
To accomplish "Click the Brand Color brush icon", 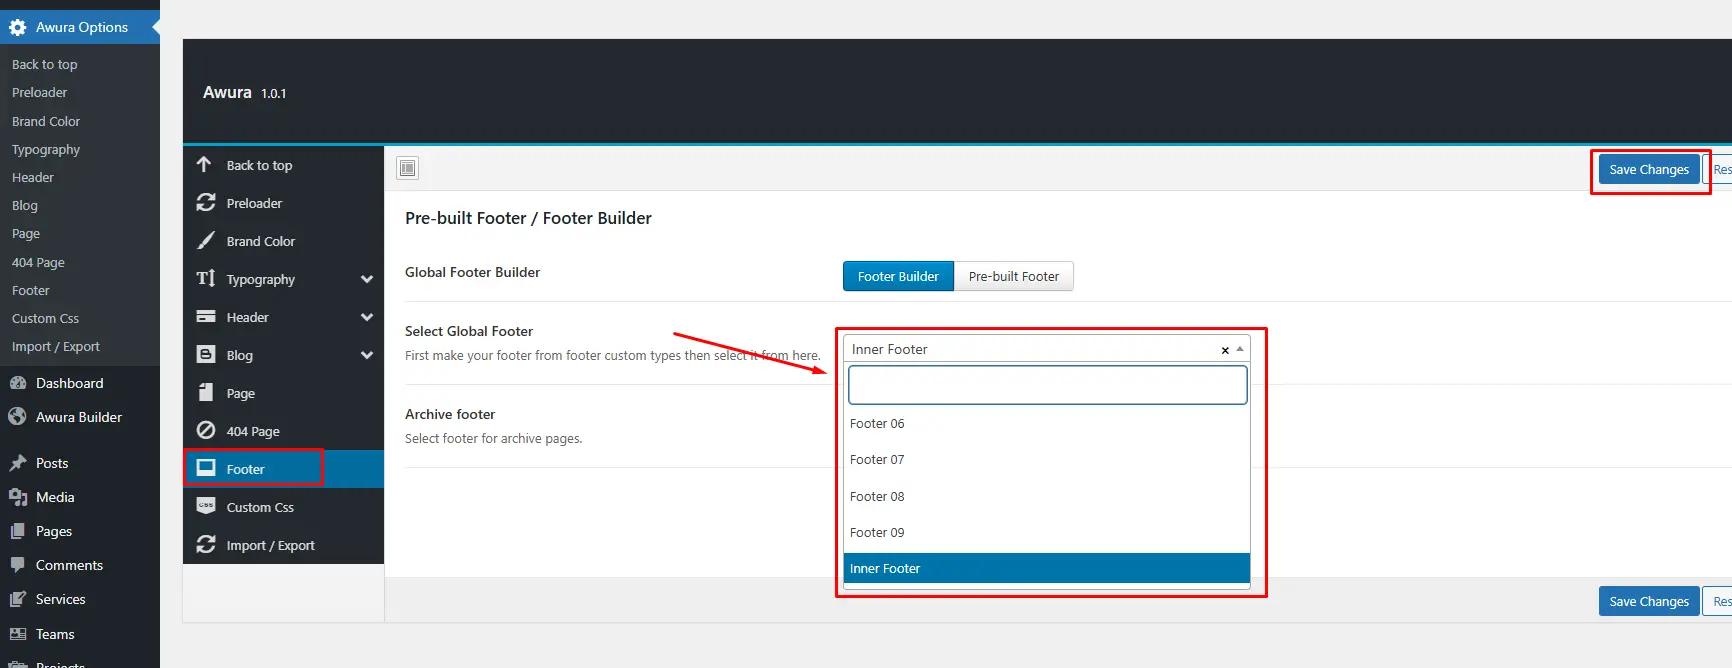I will tap(206, 240).
